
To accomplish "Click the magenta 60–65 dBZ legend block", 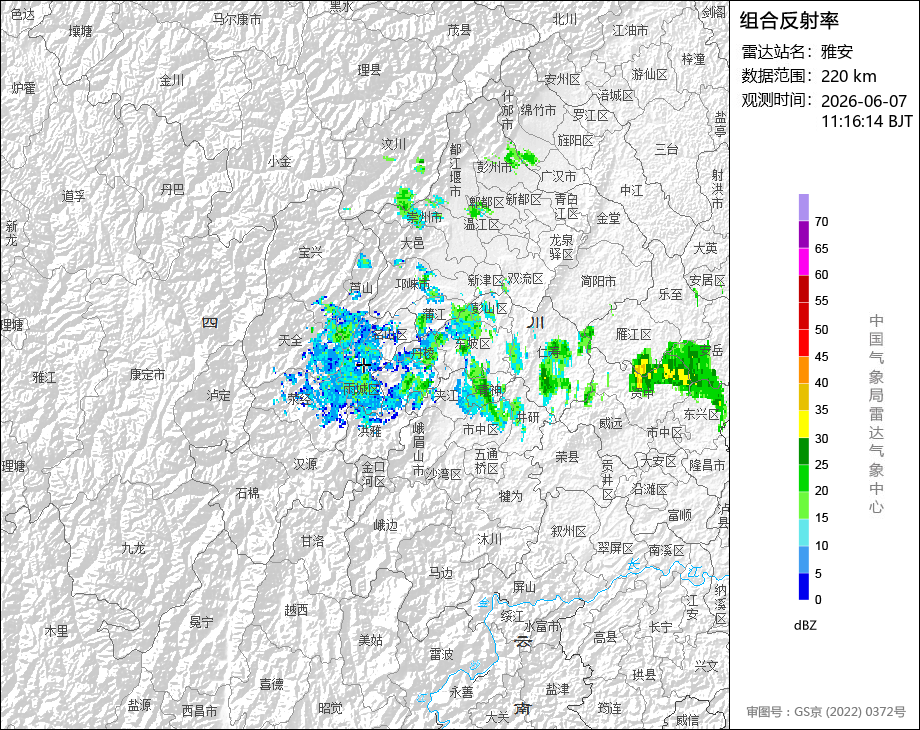I will click(x=804, y=262).
